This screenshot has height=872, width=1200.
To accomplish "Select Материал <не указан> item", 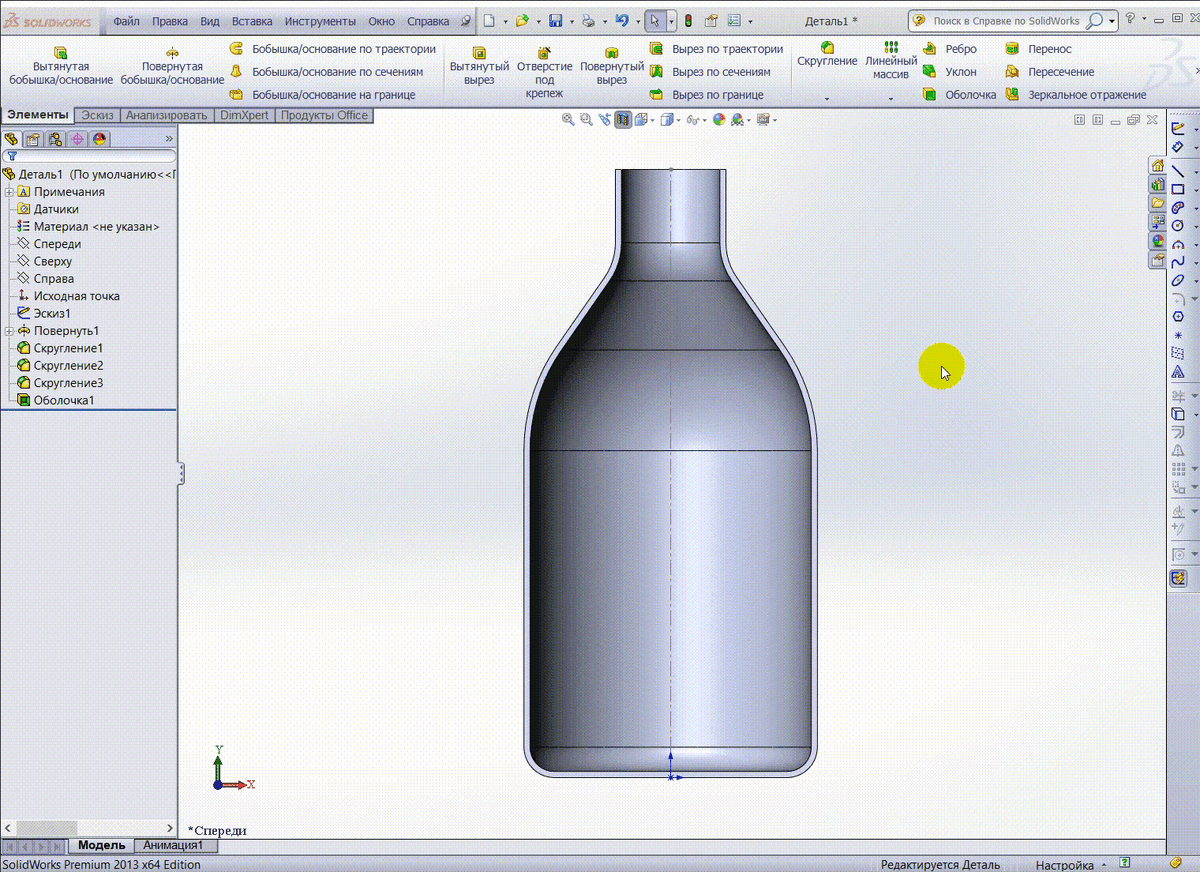I will (88, 227).
